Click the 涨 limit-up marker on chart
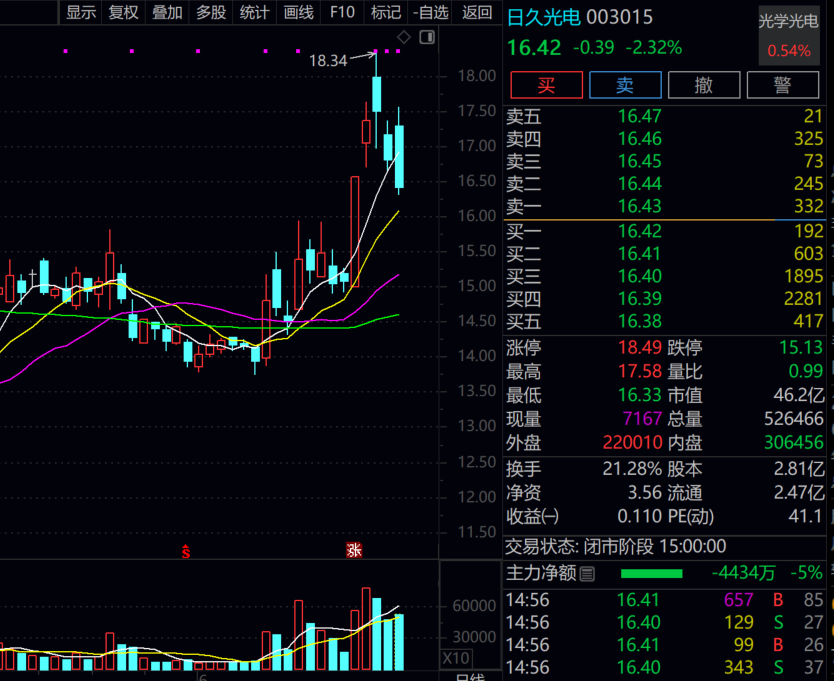Image resolution: width=834 pixels, height=681 pixels. click(354, 550)
